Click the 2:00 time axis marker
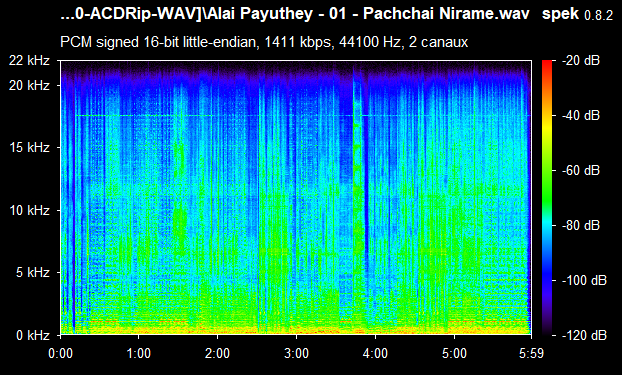This screenshot has width=622, height=375. point(217,353)
